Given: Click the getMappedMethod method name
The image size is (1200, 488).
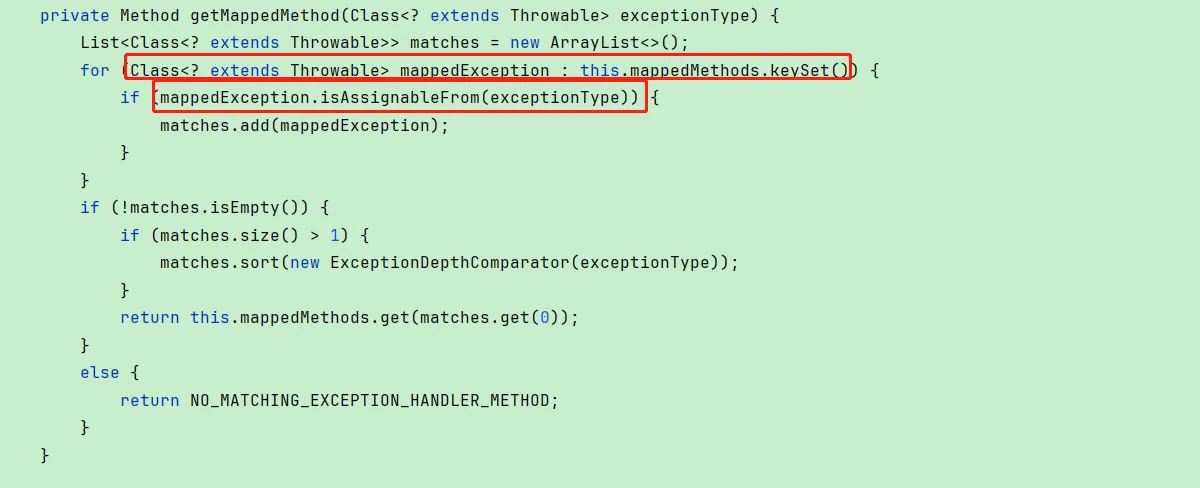Looking at the screenshot, I should tap(264, 16).
